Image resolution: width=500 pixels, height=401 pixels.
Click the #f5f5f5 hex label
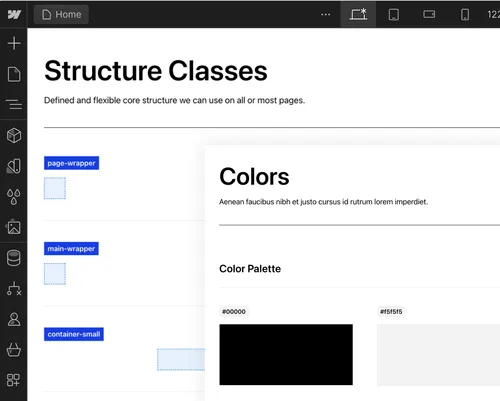pos(391,312)
